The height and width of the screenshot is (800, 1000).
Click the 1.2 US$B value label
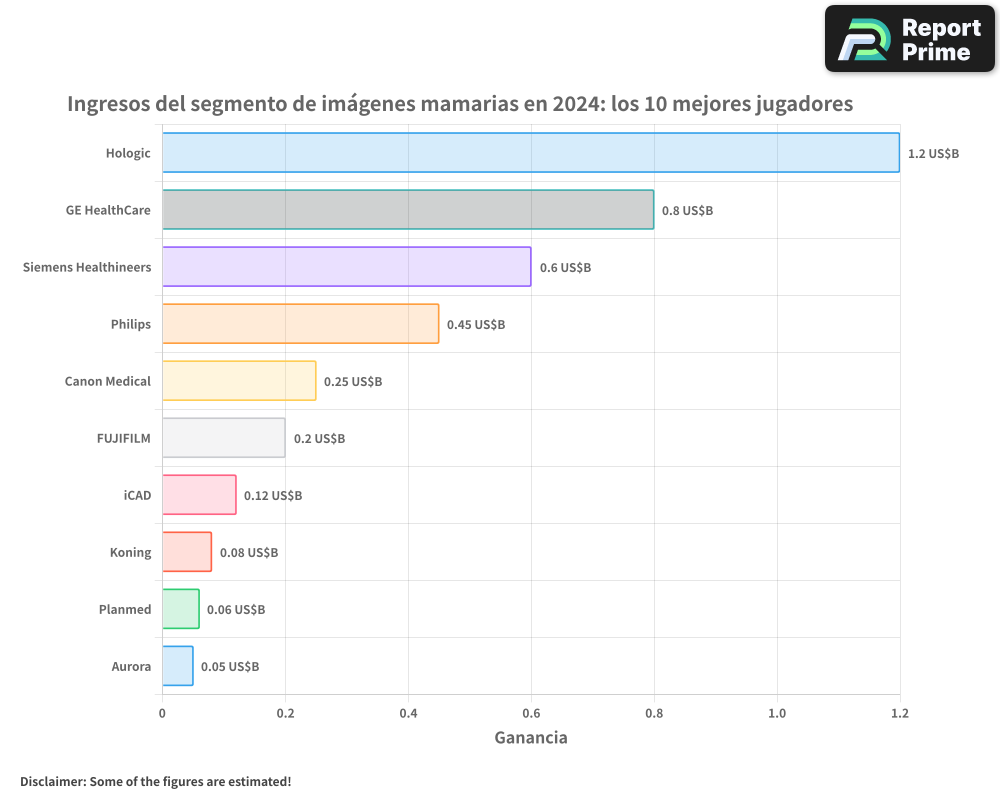935,153
